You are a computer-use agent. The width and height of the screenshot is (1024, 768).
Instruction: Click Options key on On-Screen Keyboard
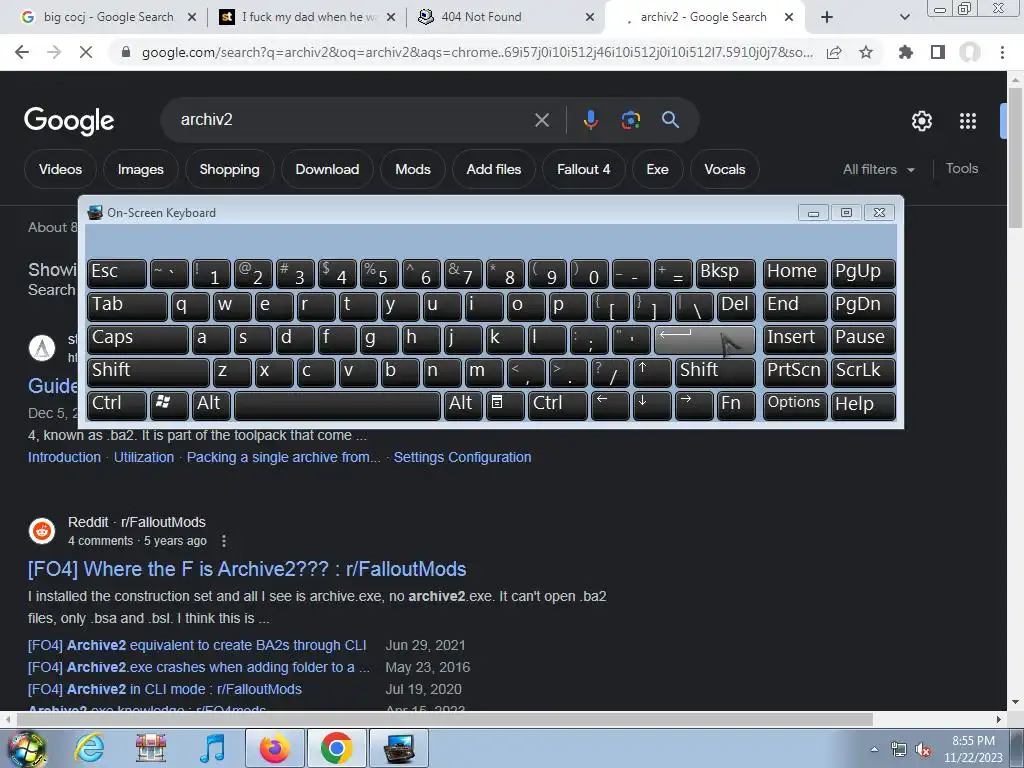(795, 404)
